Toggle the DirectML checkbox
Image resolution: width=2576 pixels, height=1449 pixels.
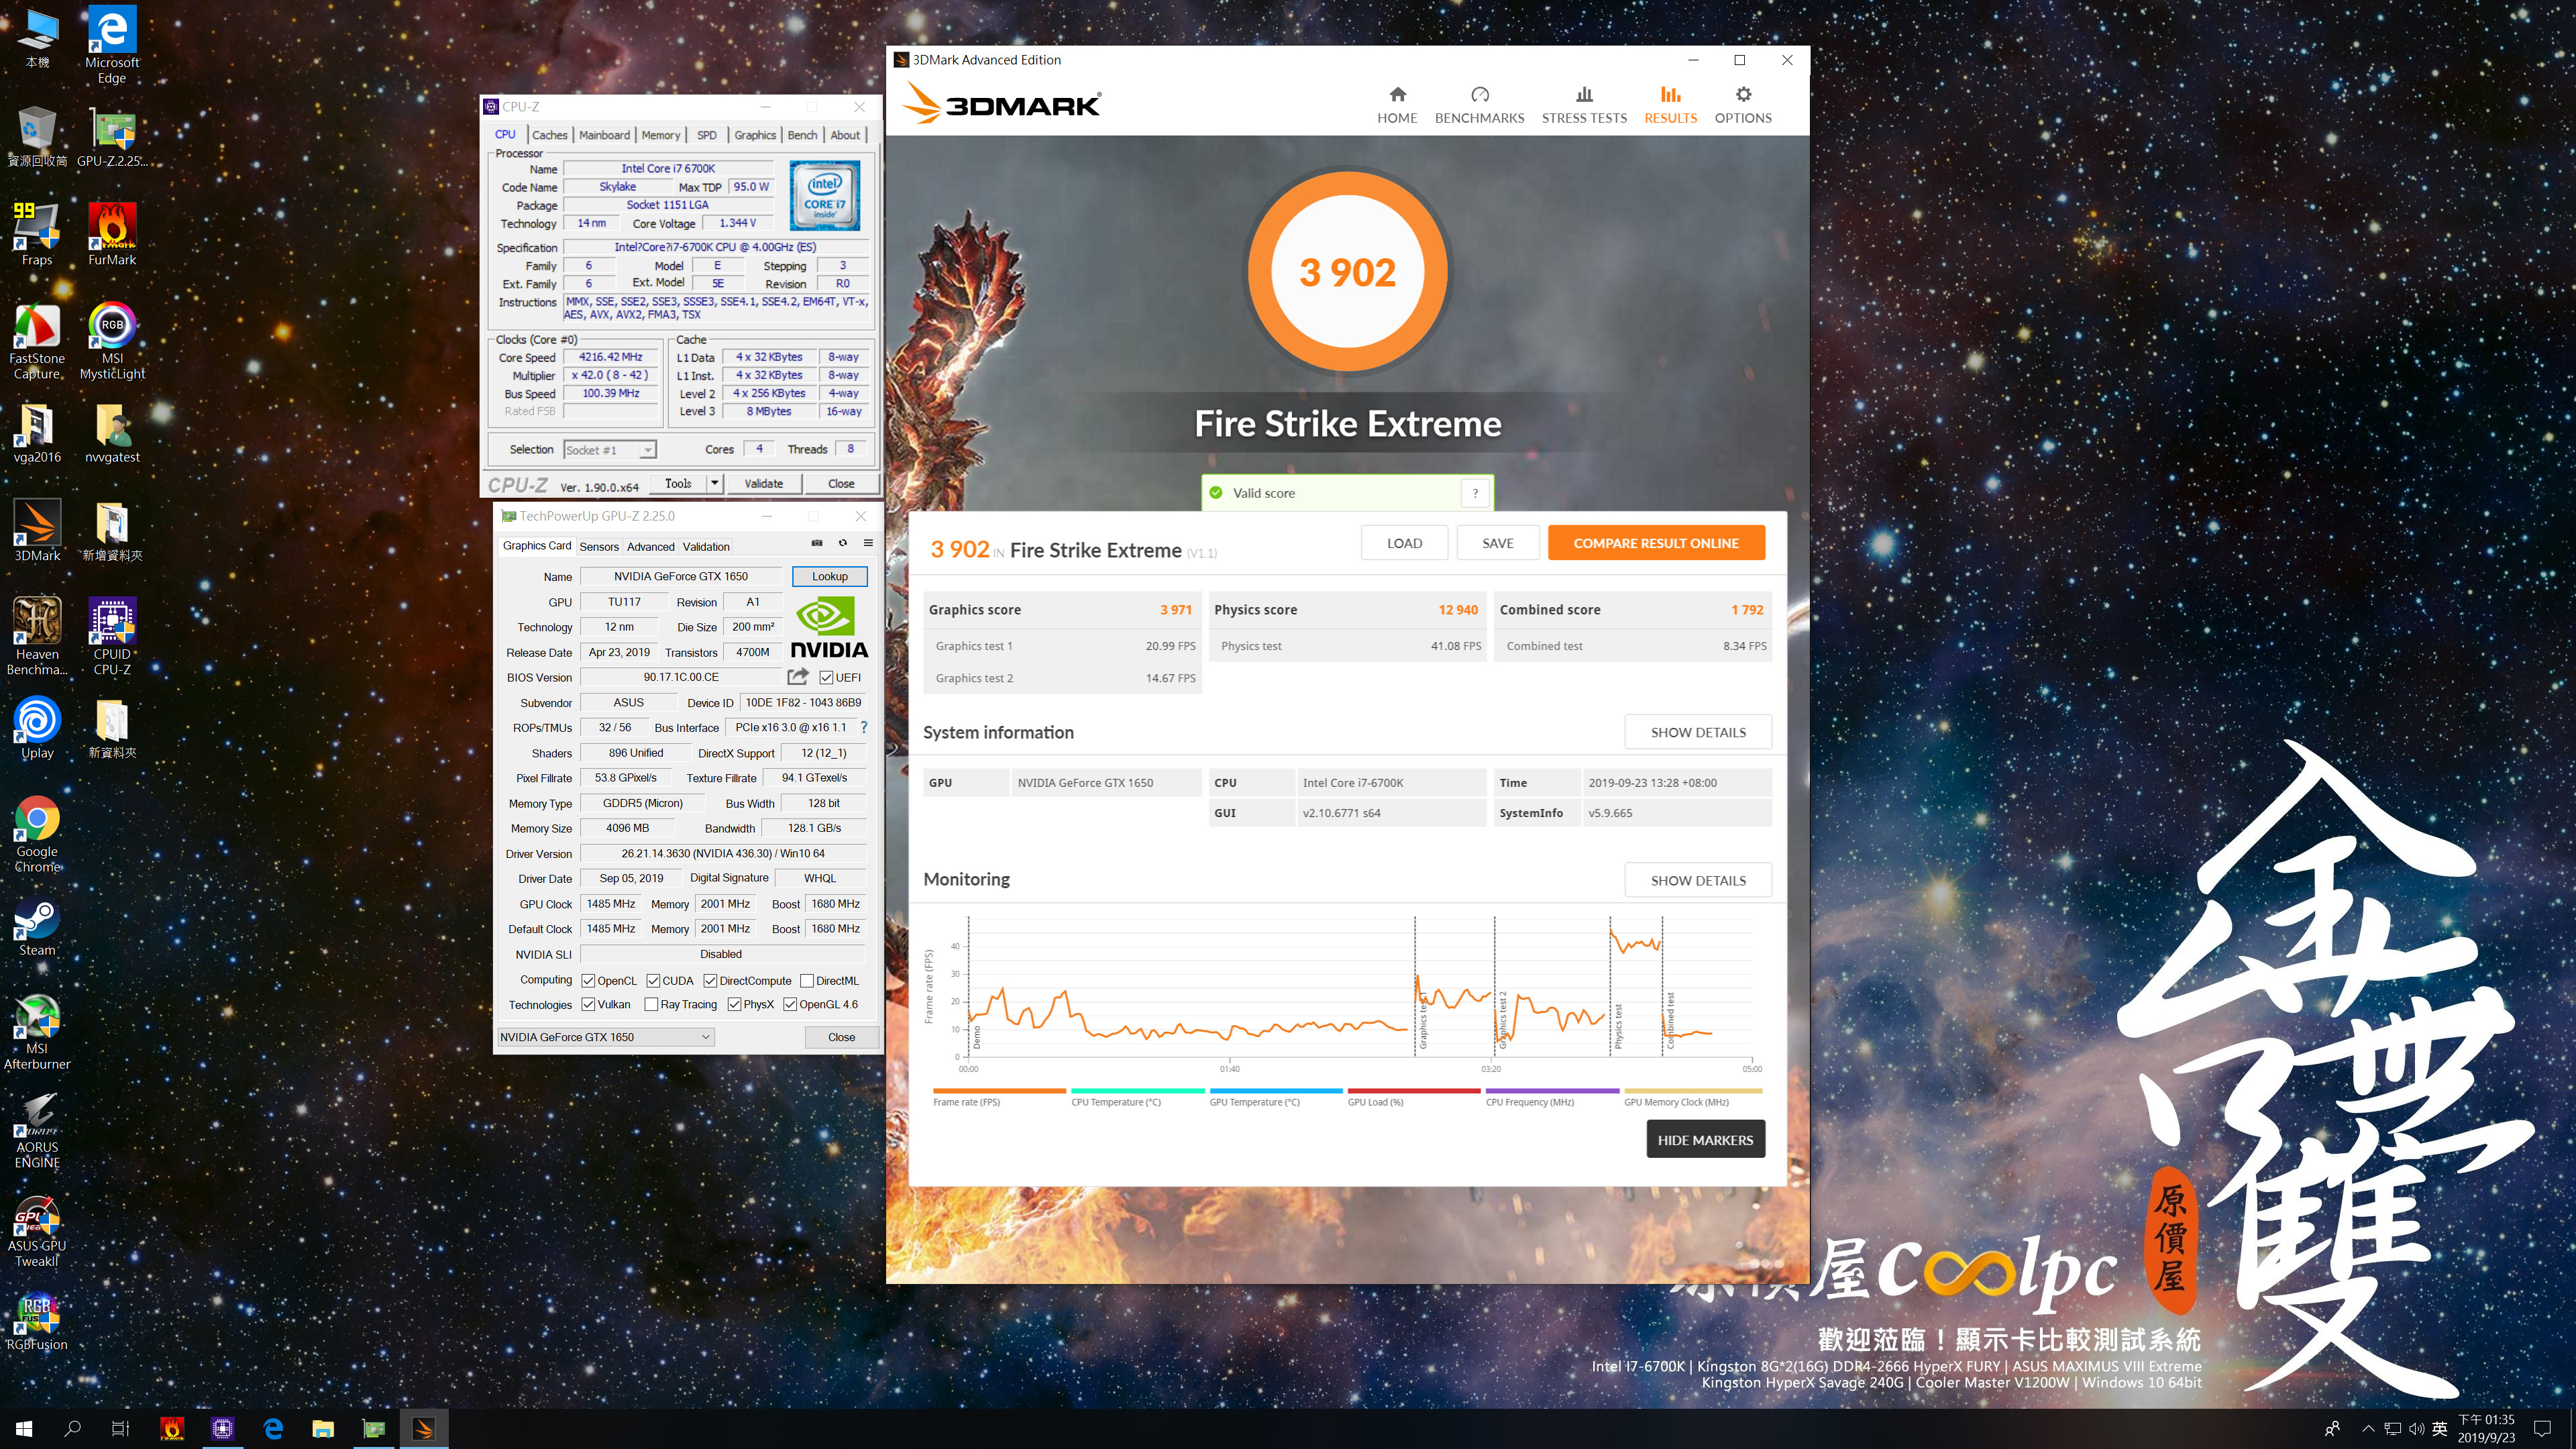tap(807, 981)
